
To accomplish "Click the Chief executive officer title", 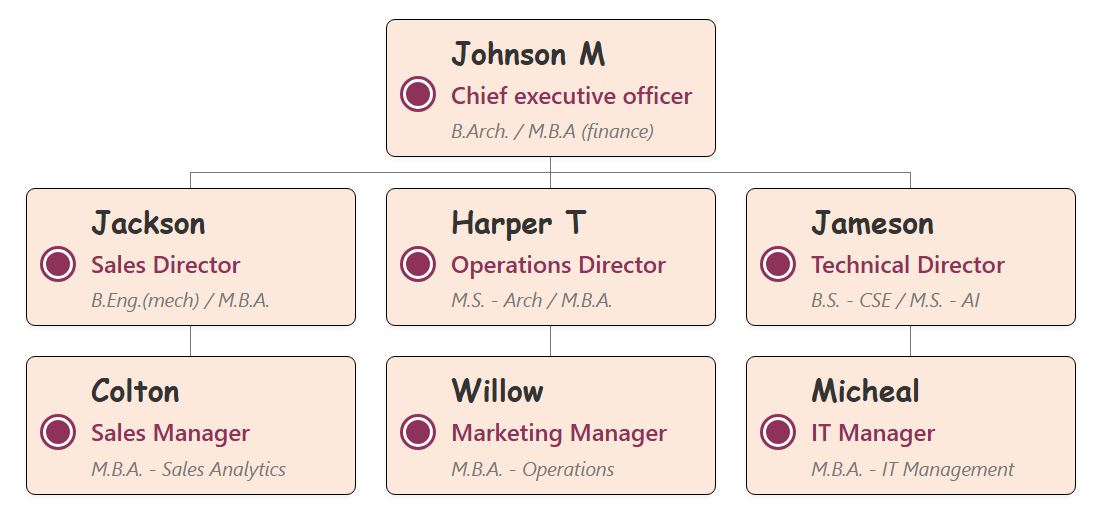I will 571,96.
